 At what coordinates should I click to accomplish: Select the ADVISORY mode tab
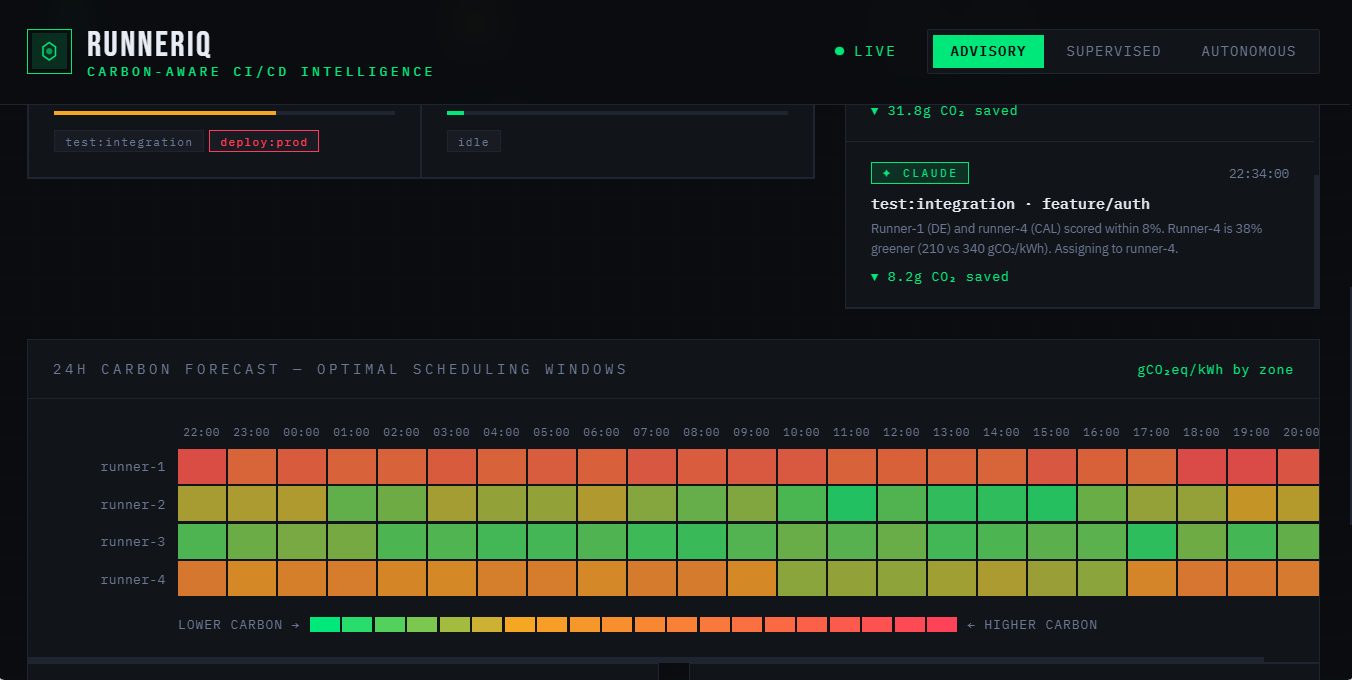988,52
